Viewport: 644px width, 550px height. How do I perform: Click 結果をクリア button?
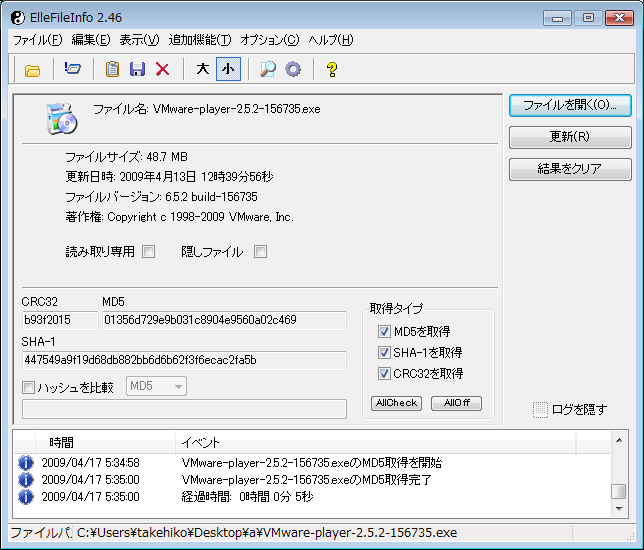pos(570,169)
